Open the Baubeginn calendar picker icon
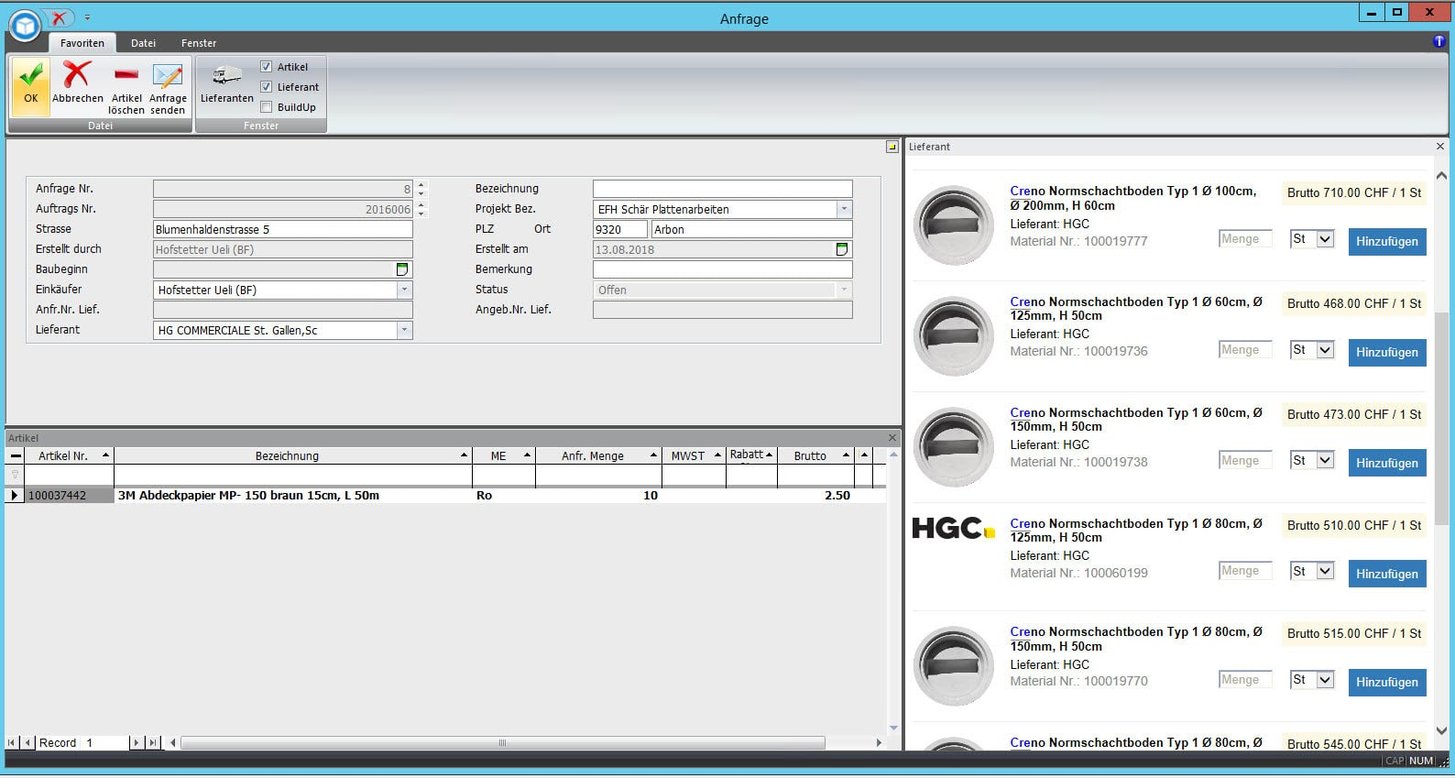The image size is (1455, 778). coord(402,270)
